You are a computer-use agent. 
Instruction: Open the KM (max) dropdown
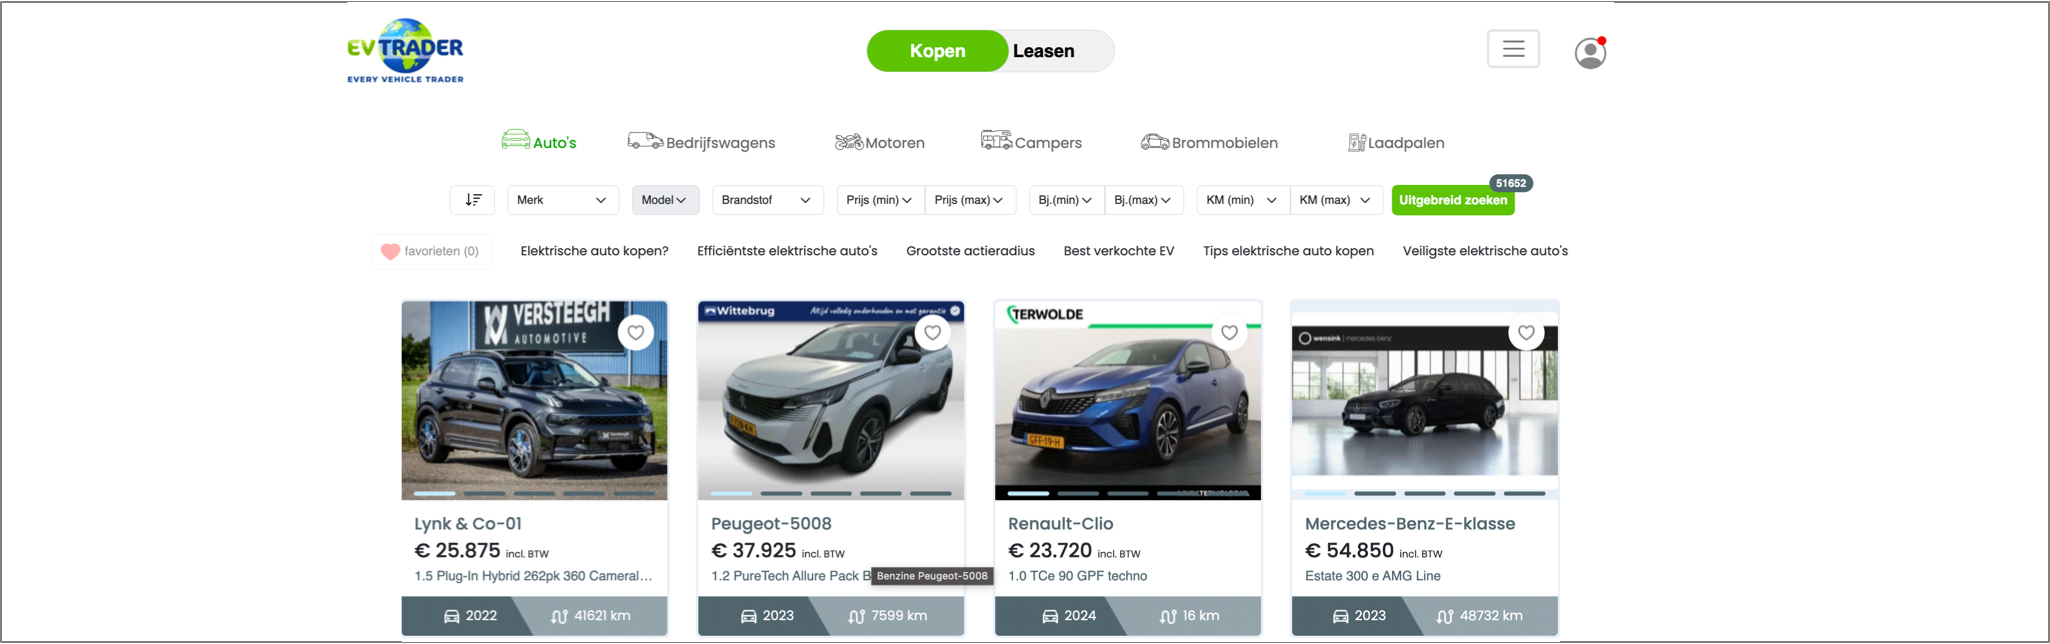pyautogui.click(x=1336, y=200)
